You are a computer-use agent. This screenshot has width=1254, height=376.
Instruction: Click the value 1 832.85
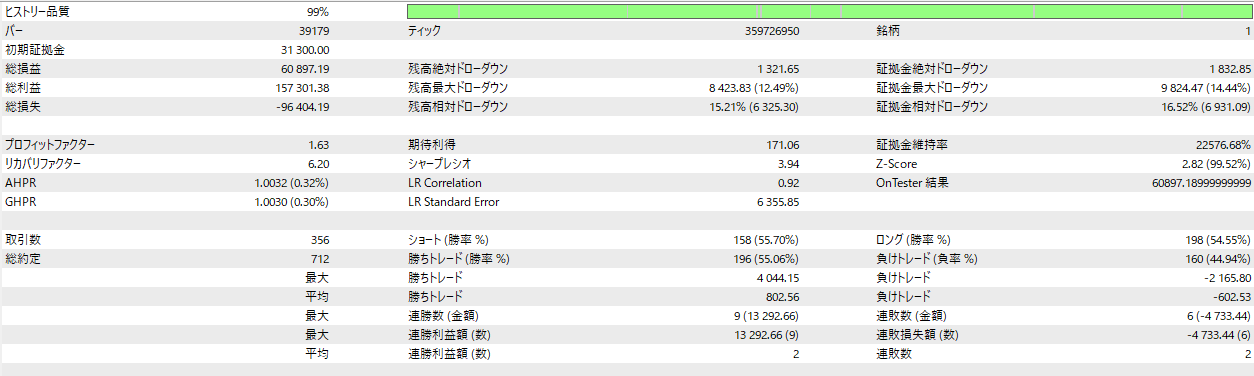point(1230,69)
